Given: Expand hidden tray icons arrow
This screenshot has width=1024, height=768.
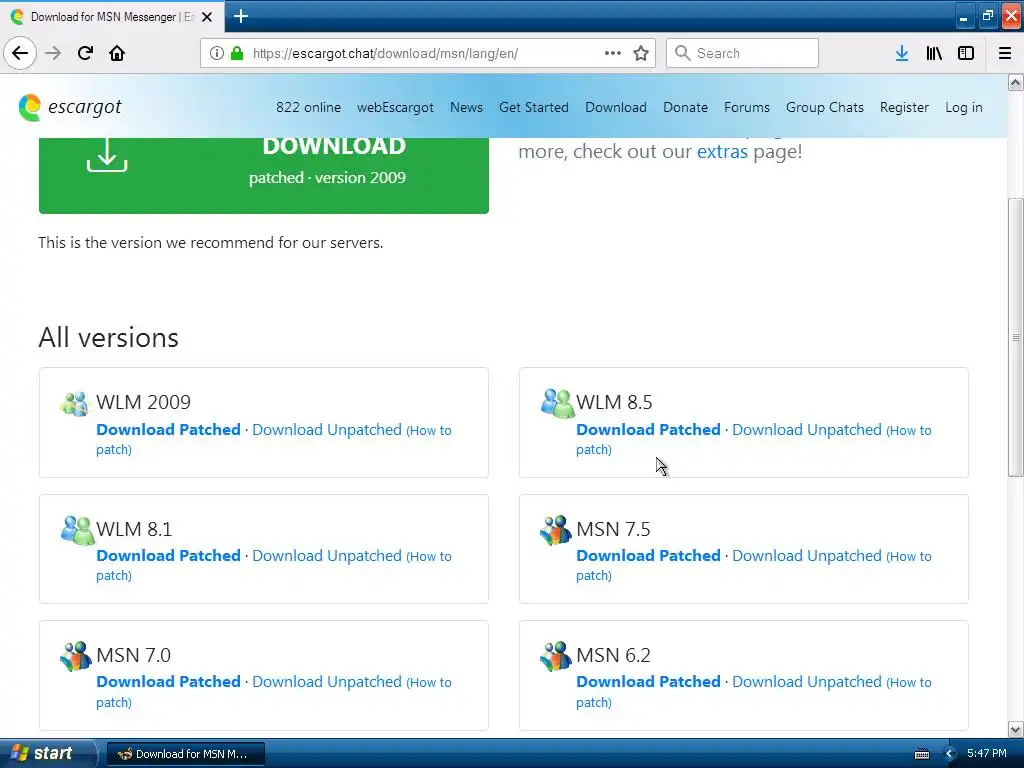Looking at the screenshot, I should tap(950, 754).
